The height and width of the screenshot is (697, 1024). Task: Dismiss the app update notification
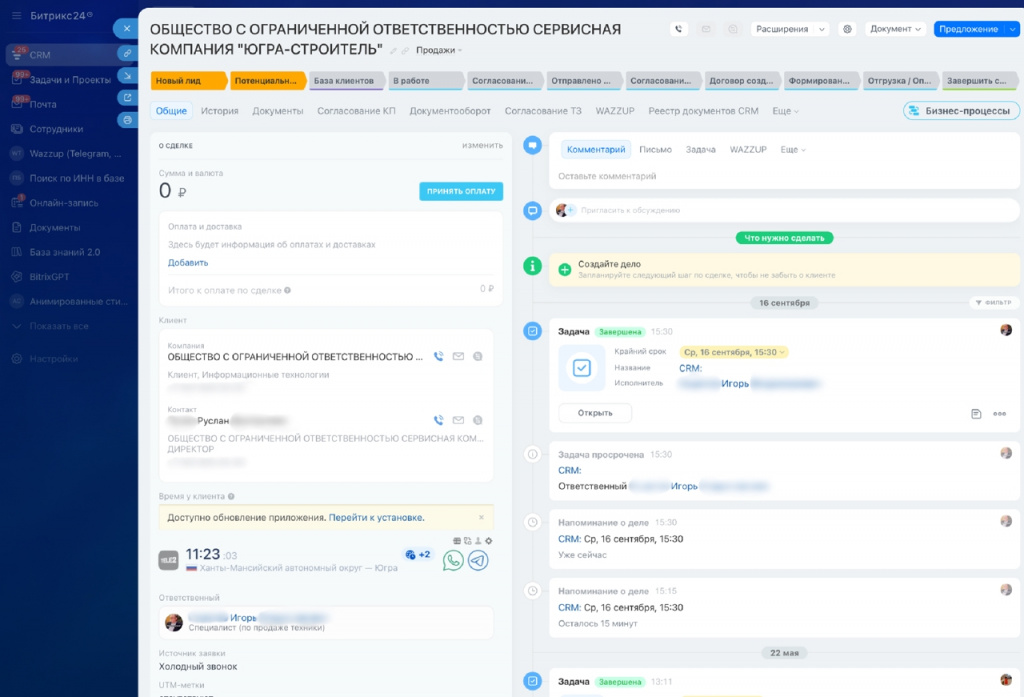pyautogui.click(x=481, y=517)
